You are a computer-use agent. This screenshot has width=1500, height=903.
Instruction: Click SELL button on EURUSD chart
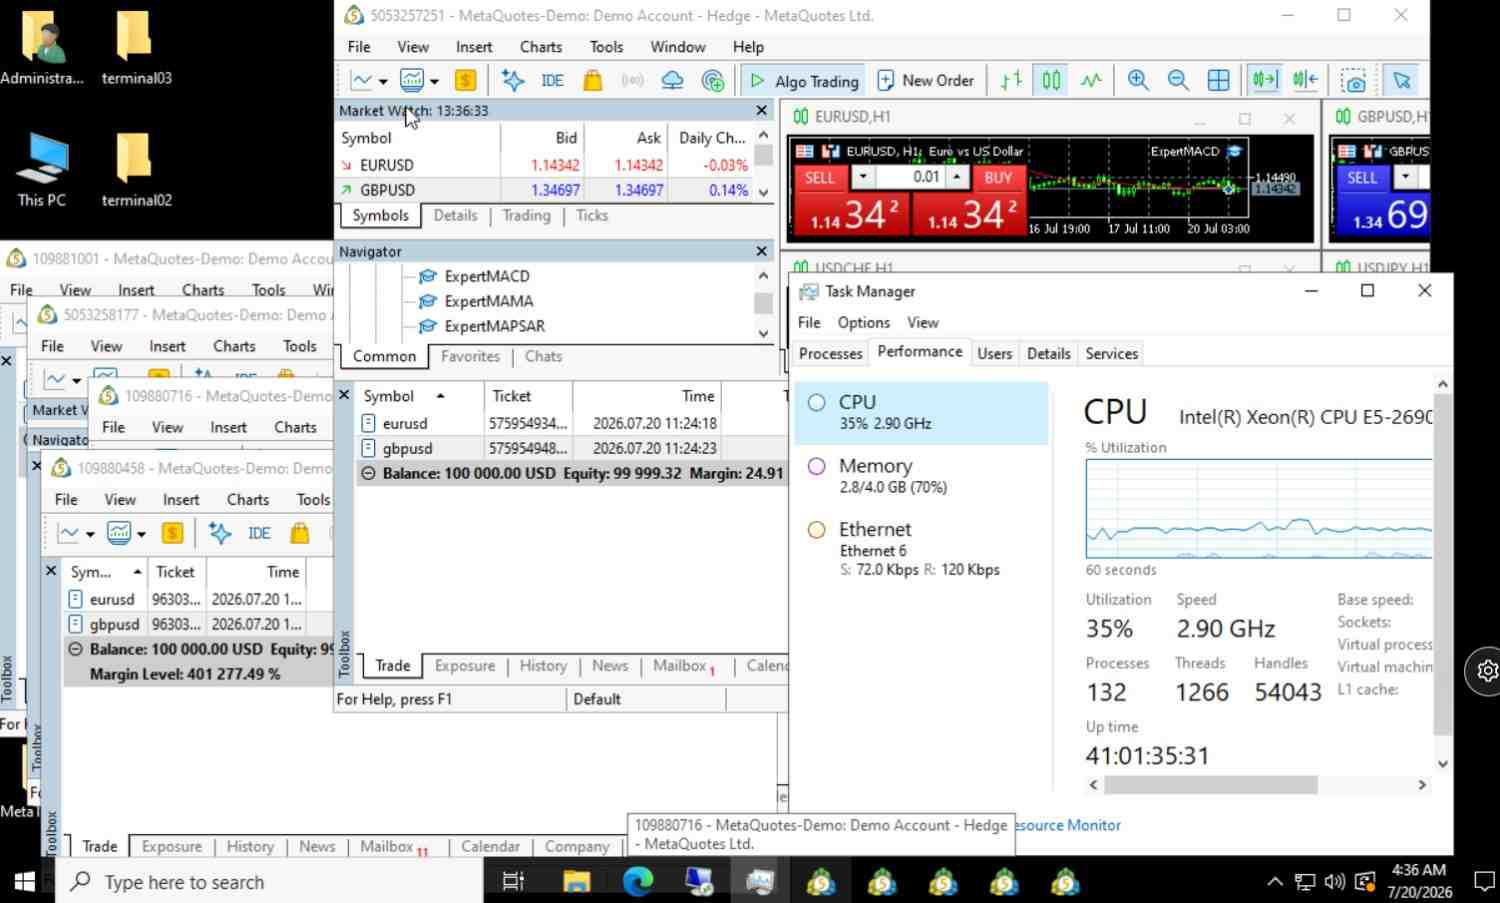pos(820,177)
